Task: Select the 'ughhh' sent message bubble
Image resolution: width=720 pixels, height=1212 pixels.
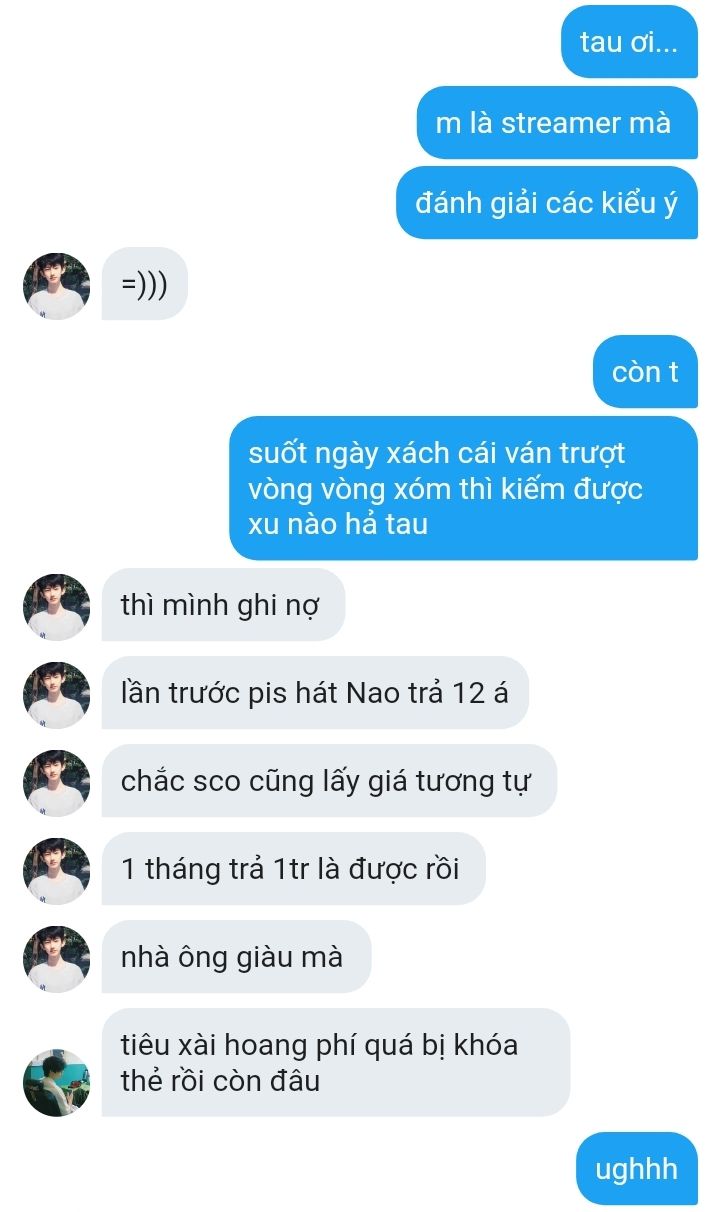Action: click(x=637, y=1168)
